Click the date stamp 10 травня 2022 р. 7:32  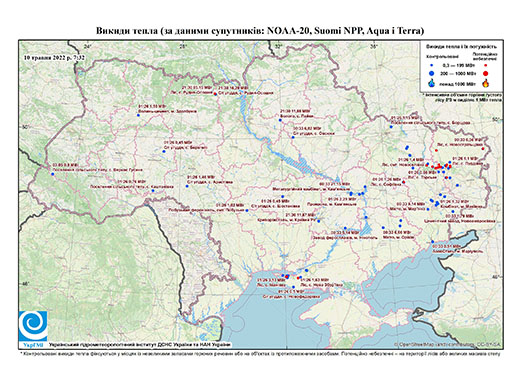coord(54,57)
